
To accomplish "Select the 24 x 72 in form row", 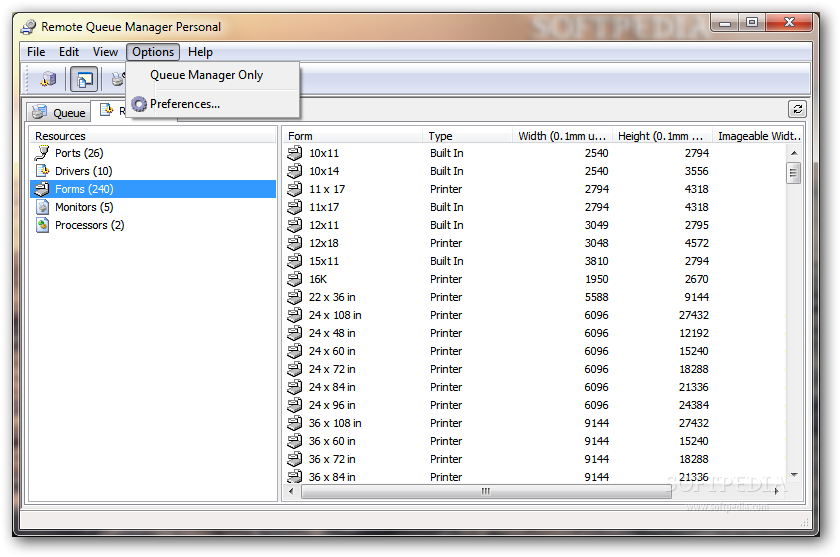I will [533, 369].
